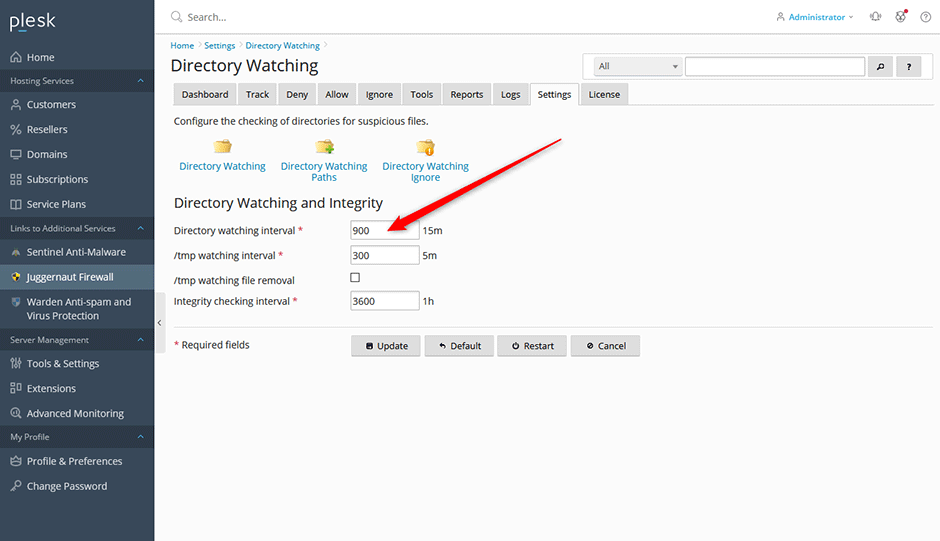Click the Juggernaut Firewall shield icon
Image resolution: width=940 pixels, height=541 pixels.
[x=16, y=277]
